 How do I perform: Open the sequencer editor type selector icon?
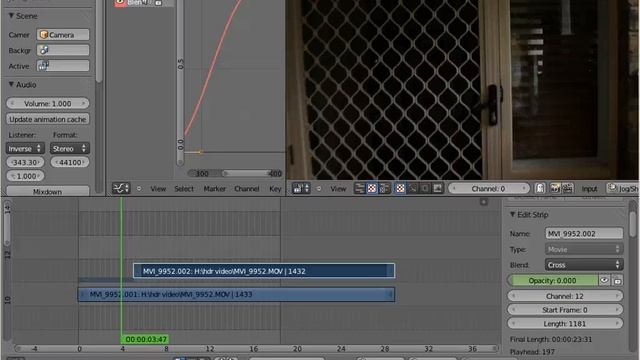coord(301,189)
